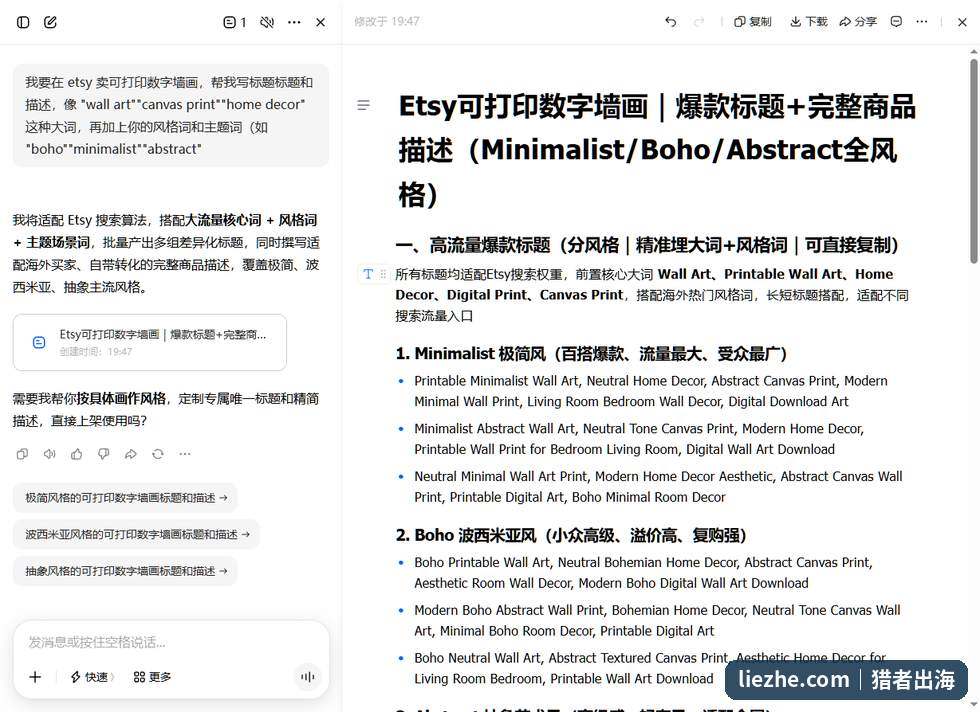Click bullet starting Printable Minimalist Wall Art
This screenshot has width=980, height=712.
click(651, 391)
